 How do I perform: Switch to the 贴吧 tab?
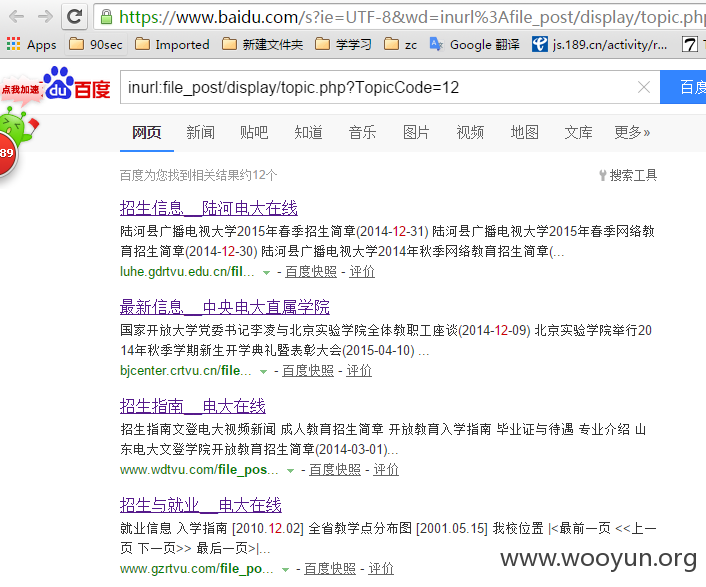[x=254, y=132]
